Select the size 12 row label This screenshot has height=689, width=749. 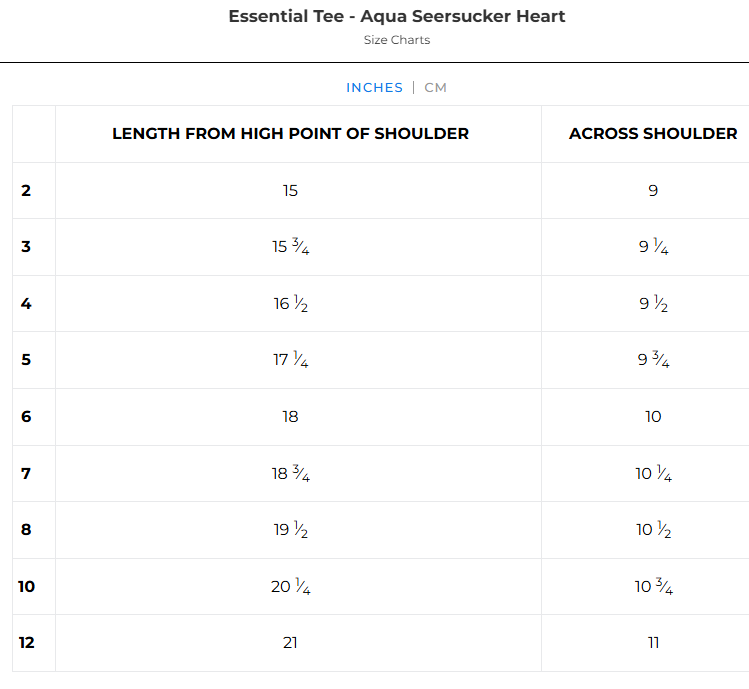(26, 642)
